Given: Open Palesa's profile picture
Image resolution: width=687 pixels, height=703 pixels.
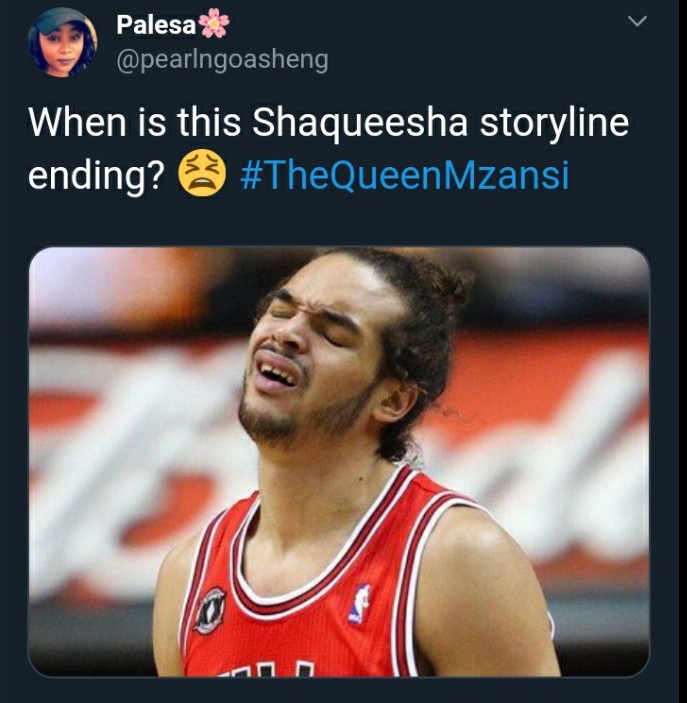Looking at the screenshot, I should coord(62,43).
